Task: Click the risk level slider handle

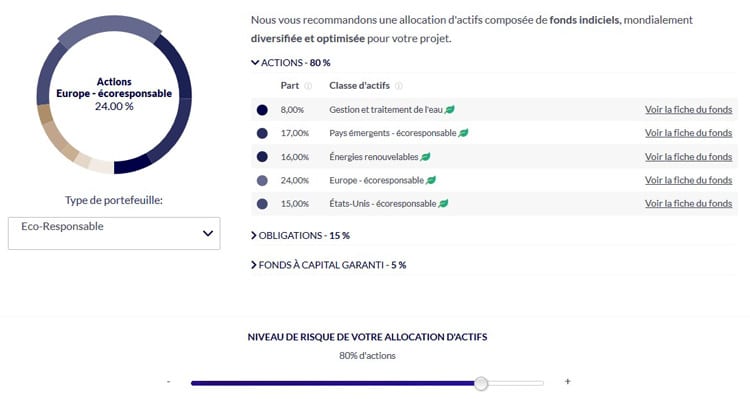Action: click(x=481, y=383)
